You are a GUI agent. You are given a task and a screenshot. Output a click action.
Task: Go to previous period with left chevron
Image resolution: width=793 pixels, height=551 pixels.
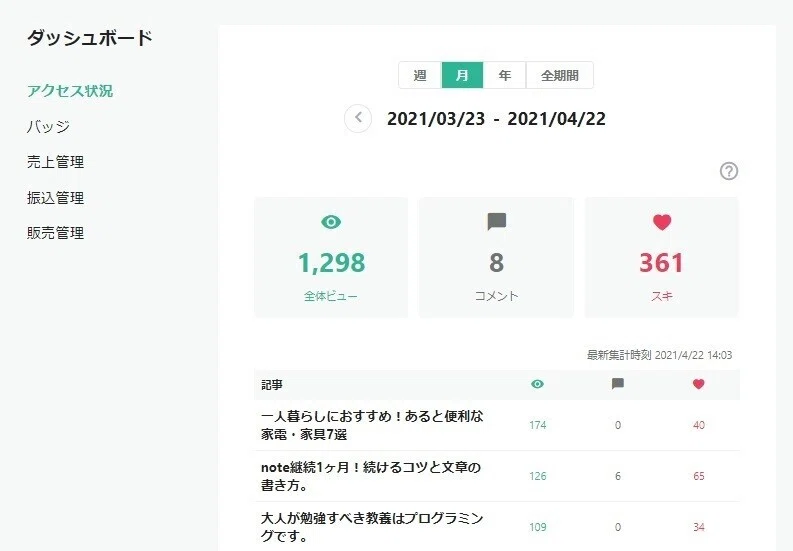[358, 118]
